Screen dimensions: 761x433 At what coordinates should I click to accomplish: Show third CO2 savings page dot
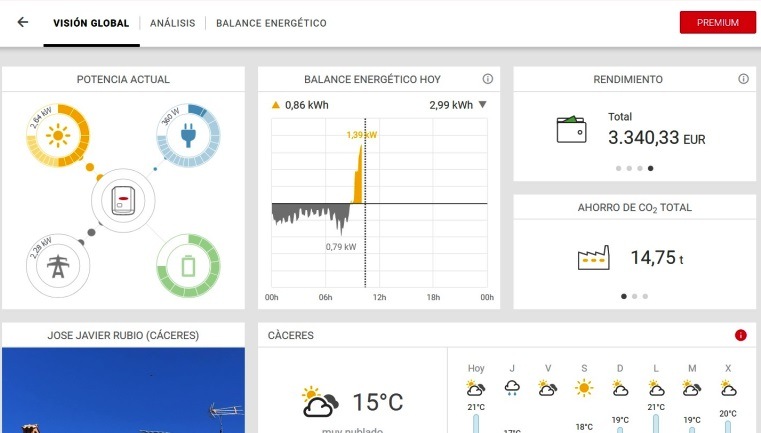[645, 296]
